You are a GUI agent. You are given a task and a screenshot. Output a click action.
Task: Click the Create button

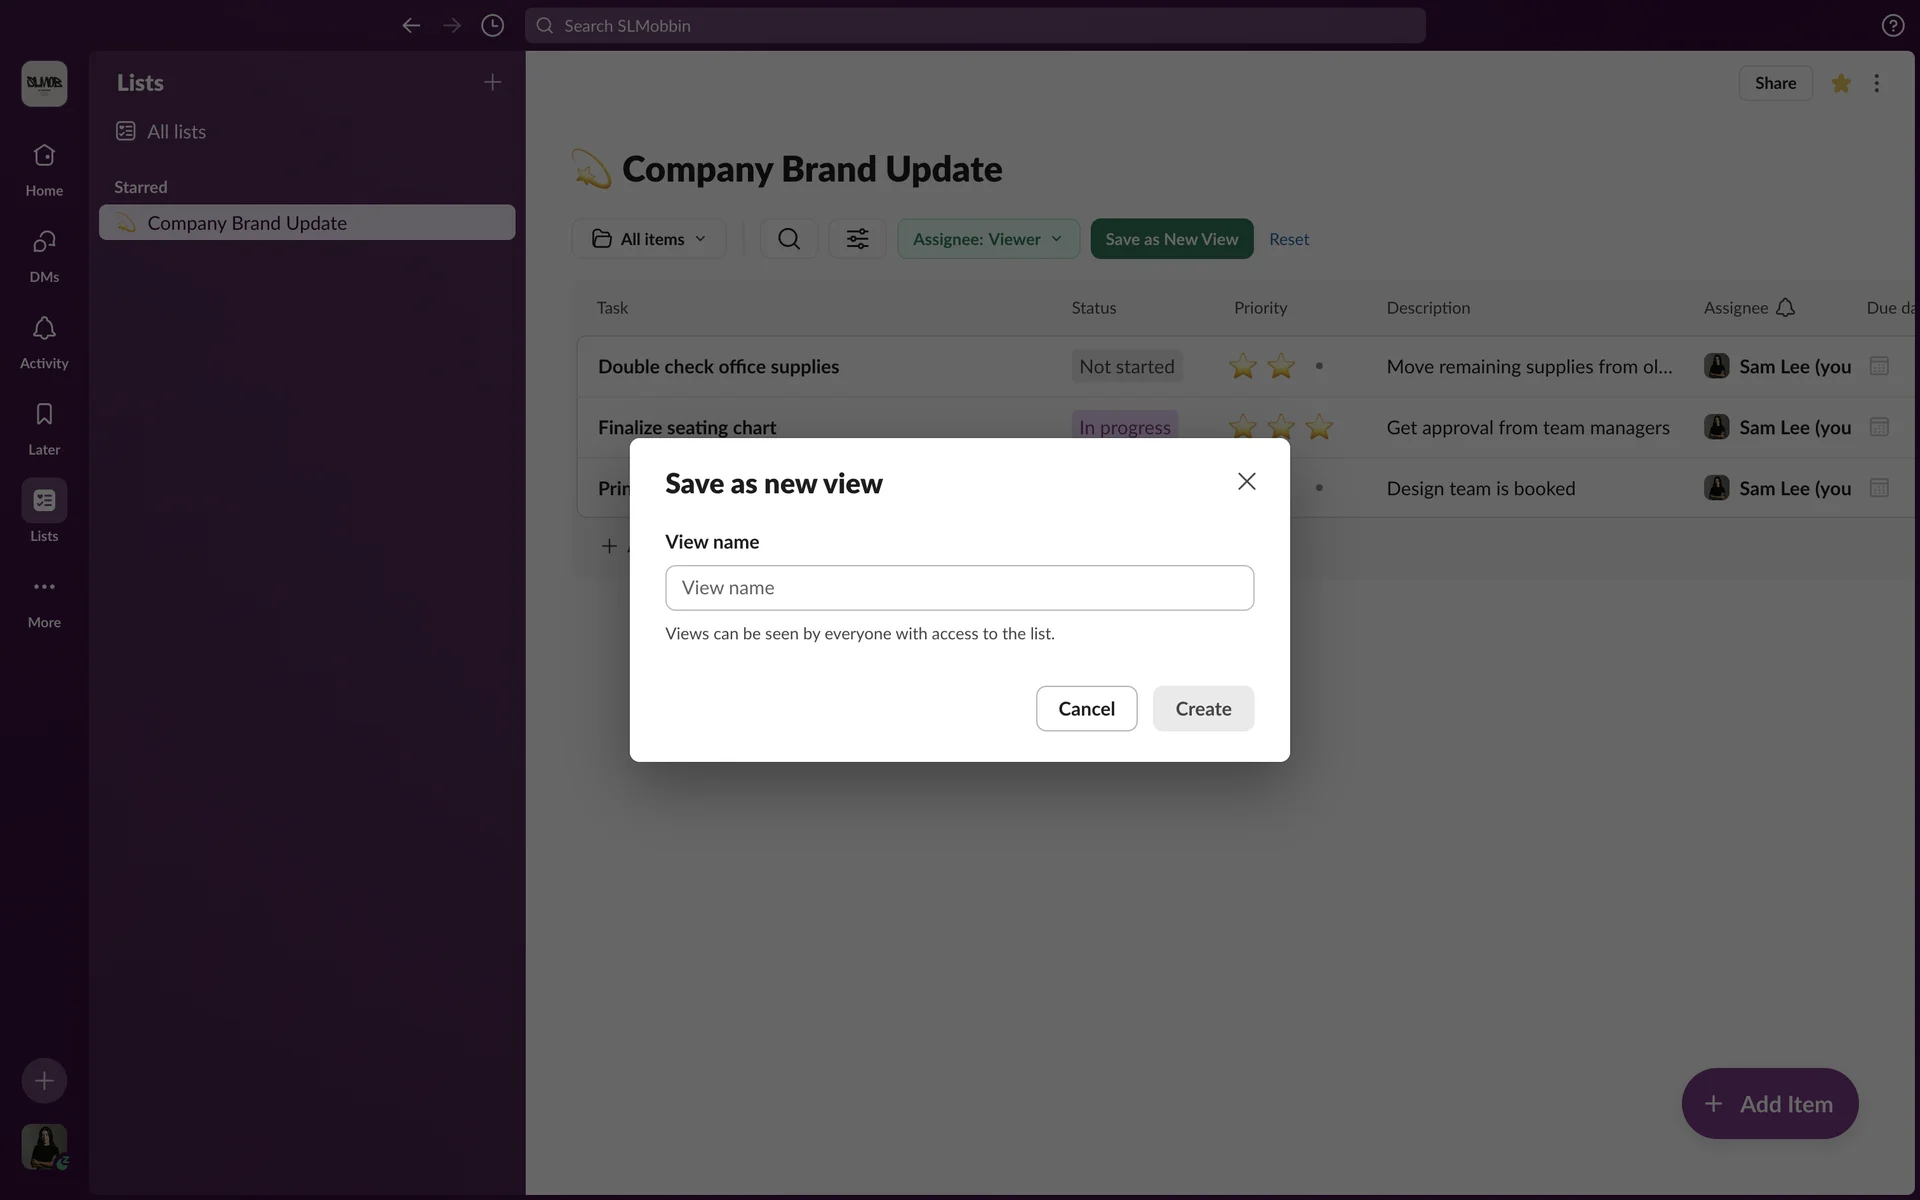[x=1202, y=709]
